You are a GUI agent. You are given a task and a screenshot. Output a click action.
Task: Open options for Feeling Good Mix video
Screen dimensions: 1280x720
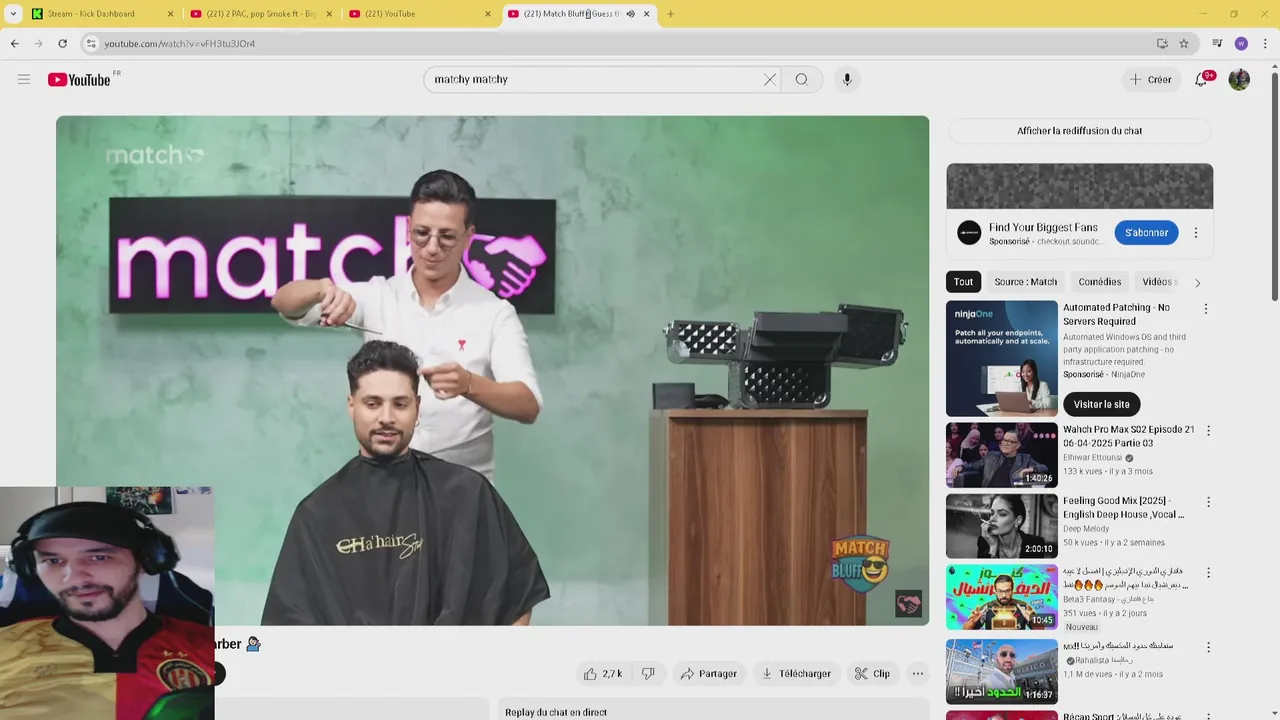click(1208, 502)
